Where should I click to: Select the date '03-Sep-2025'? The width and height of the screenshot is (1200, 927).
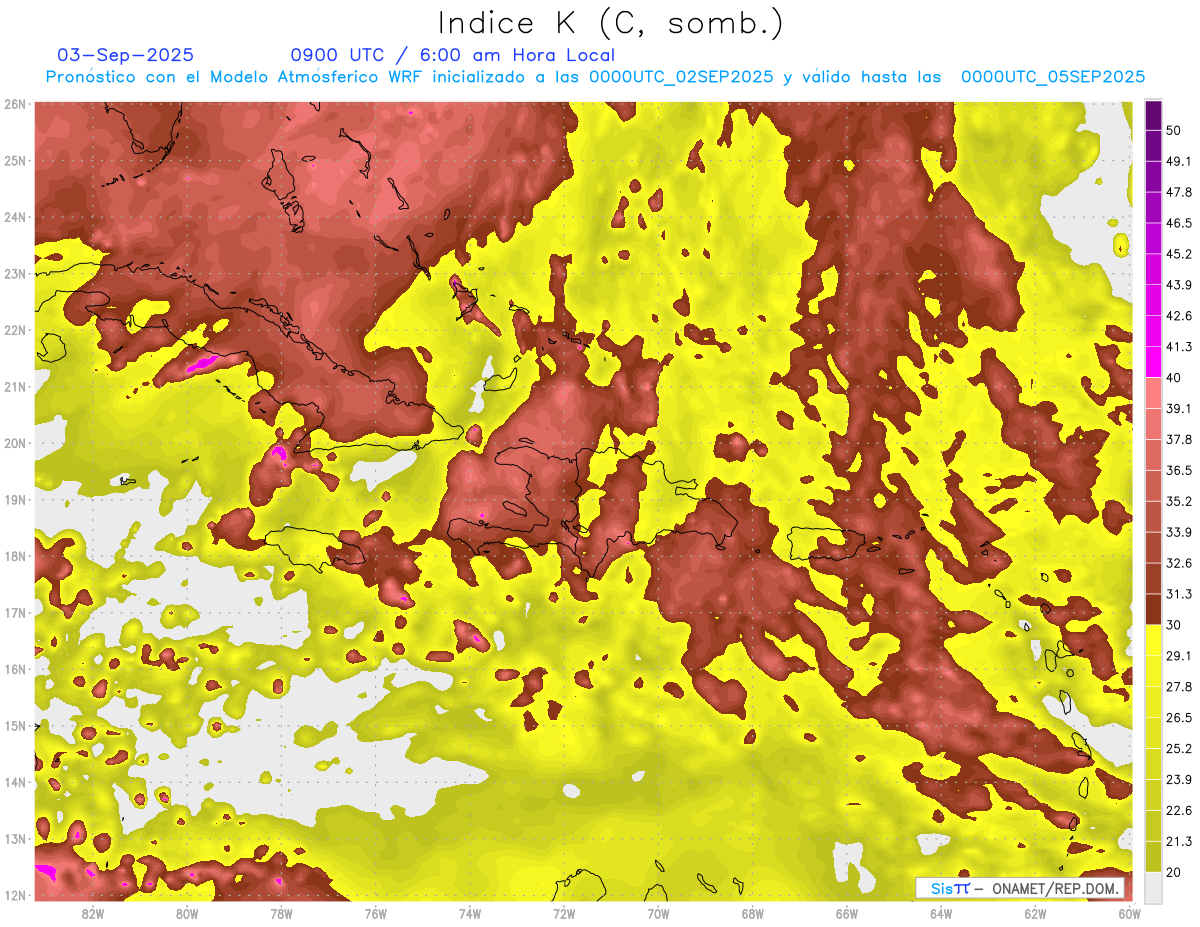tap(126, 55)
